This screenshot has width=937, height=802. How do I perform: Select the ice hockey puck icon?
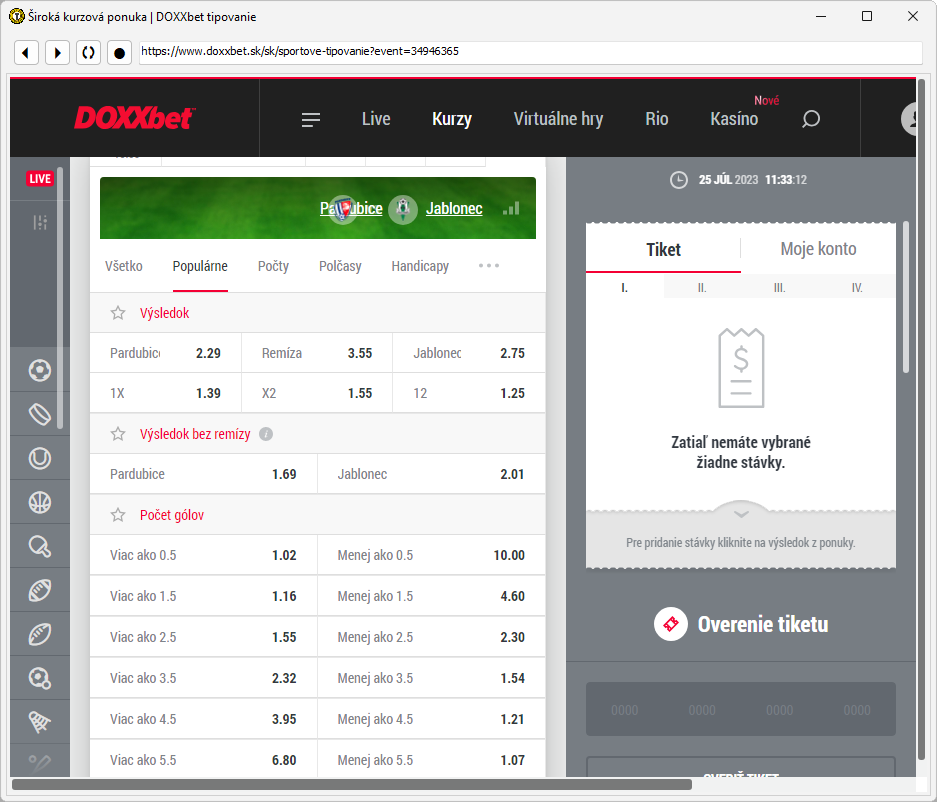[x=40, y=414]
